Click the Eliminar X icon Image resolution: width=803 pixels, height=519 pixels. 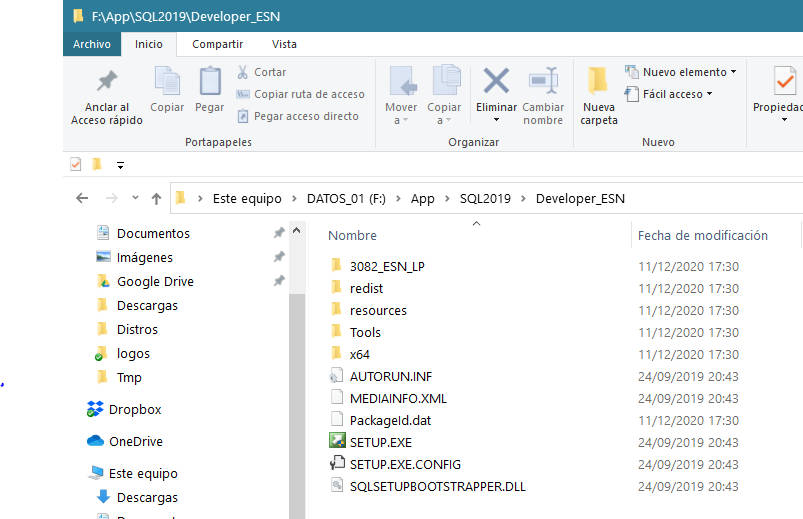coord(496,80)
